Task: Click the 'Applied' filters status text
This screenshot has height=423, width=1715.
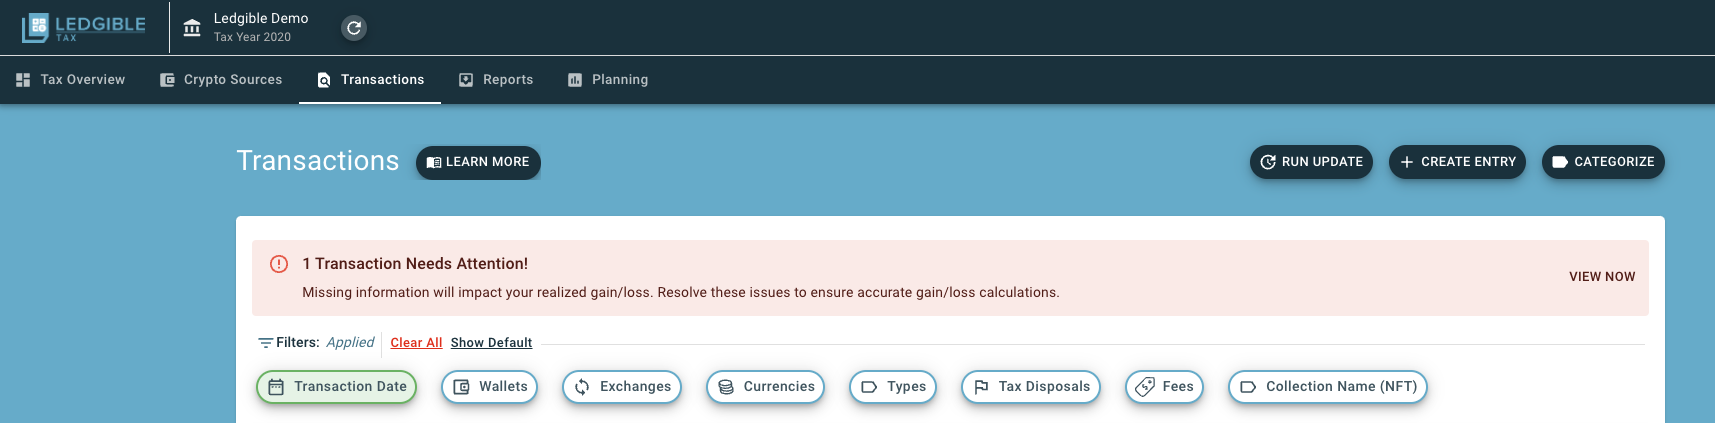Action: (350, 343)
